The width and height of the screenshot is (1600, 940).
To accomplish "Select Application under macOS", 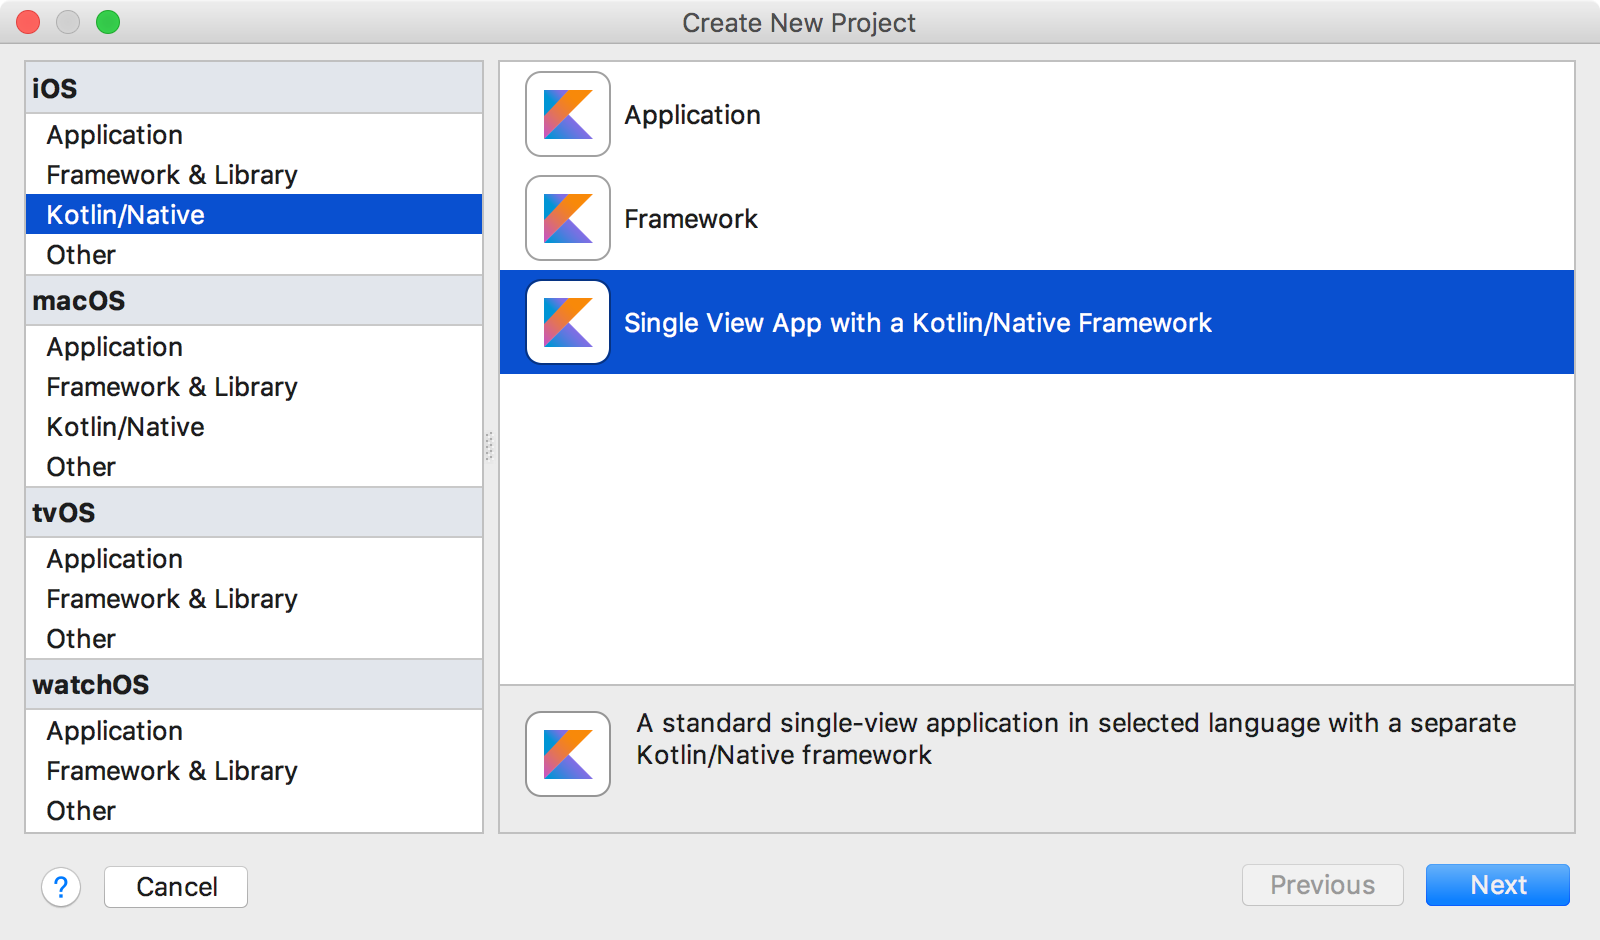I will [114, 347].
